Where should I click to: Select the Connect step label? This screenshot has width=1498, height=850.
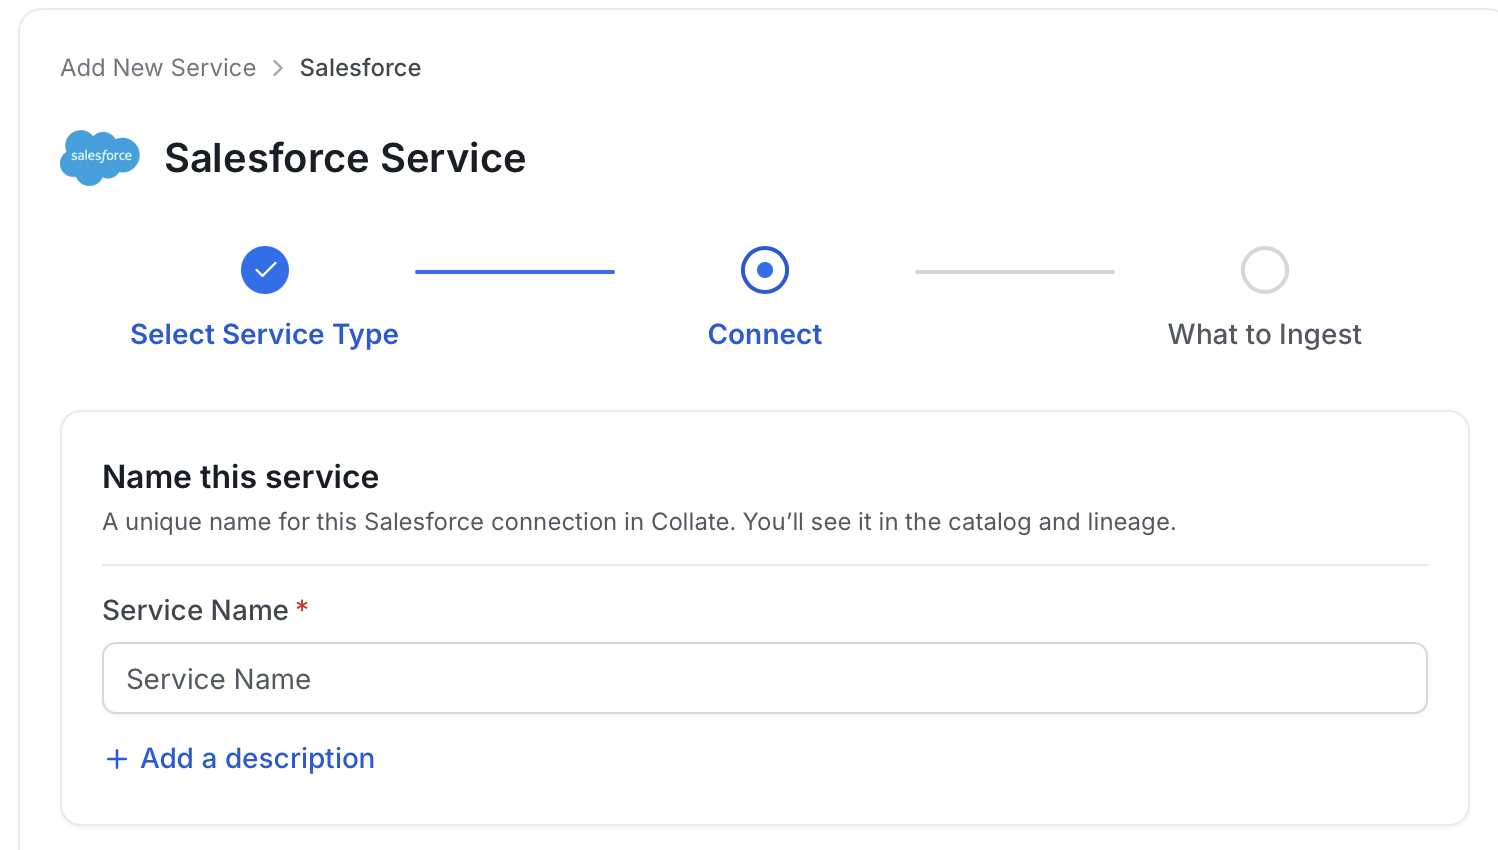tap(765, 334)
